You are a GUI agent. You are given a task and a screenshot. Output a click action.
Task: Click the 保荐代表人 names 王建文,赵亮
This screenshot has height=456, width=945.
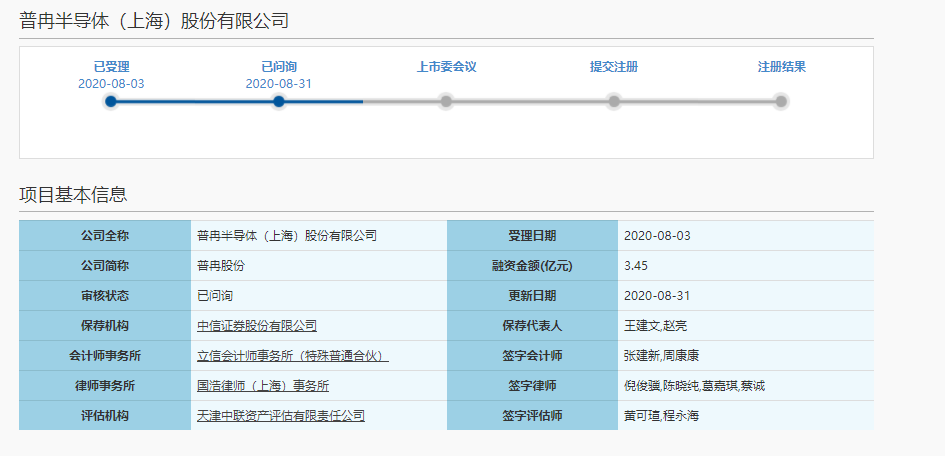pyautogui.click(x=657, y=326)
